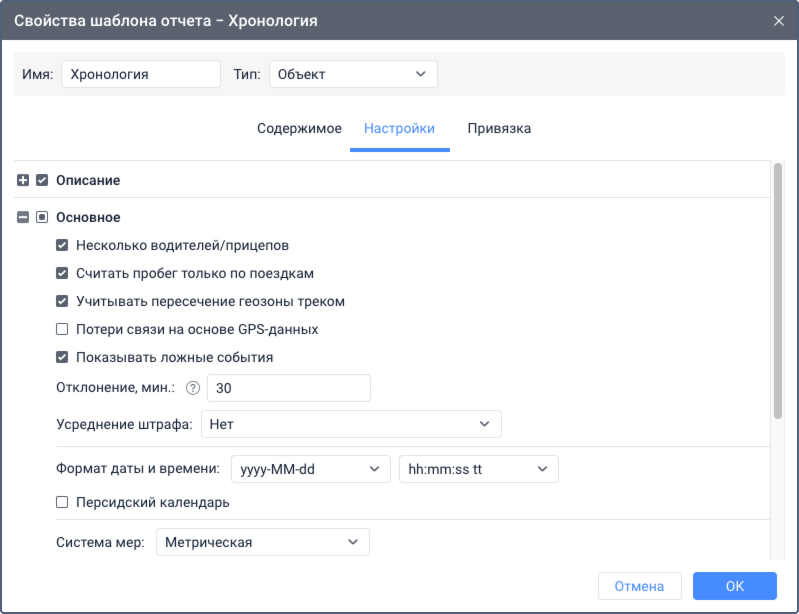
Task: Enable Потери связи на основе GPS-данных
Action: click(62, 329)
